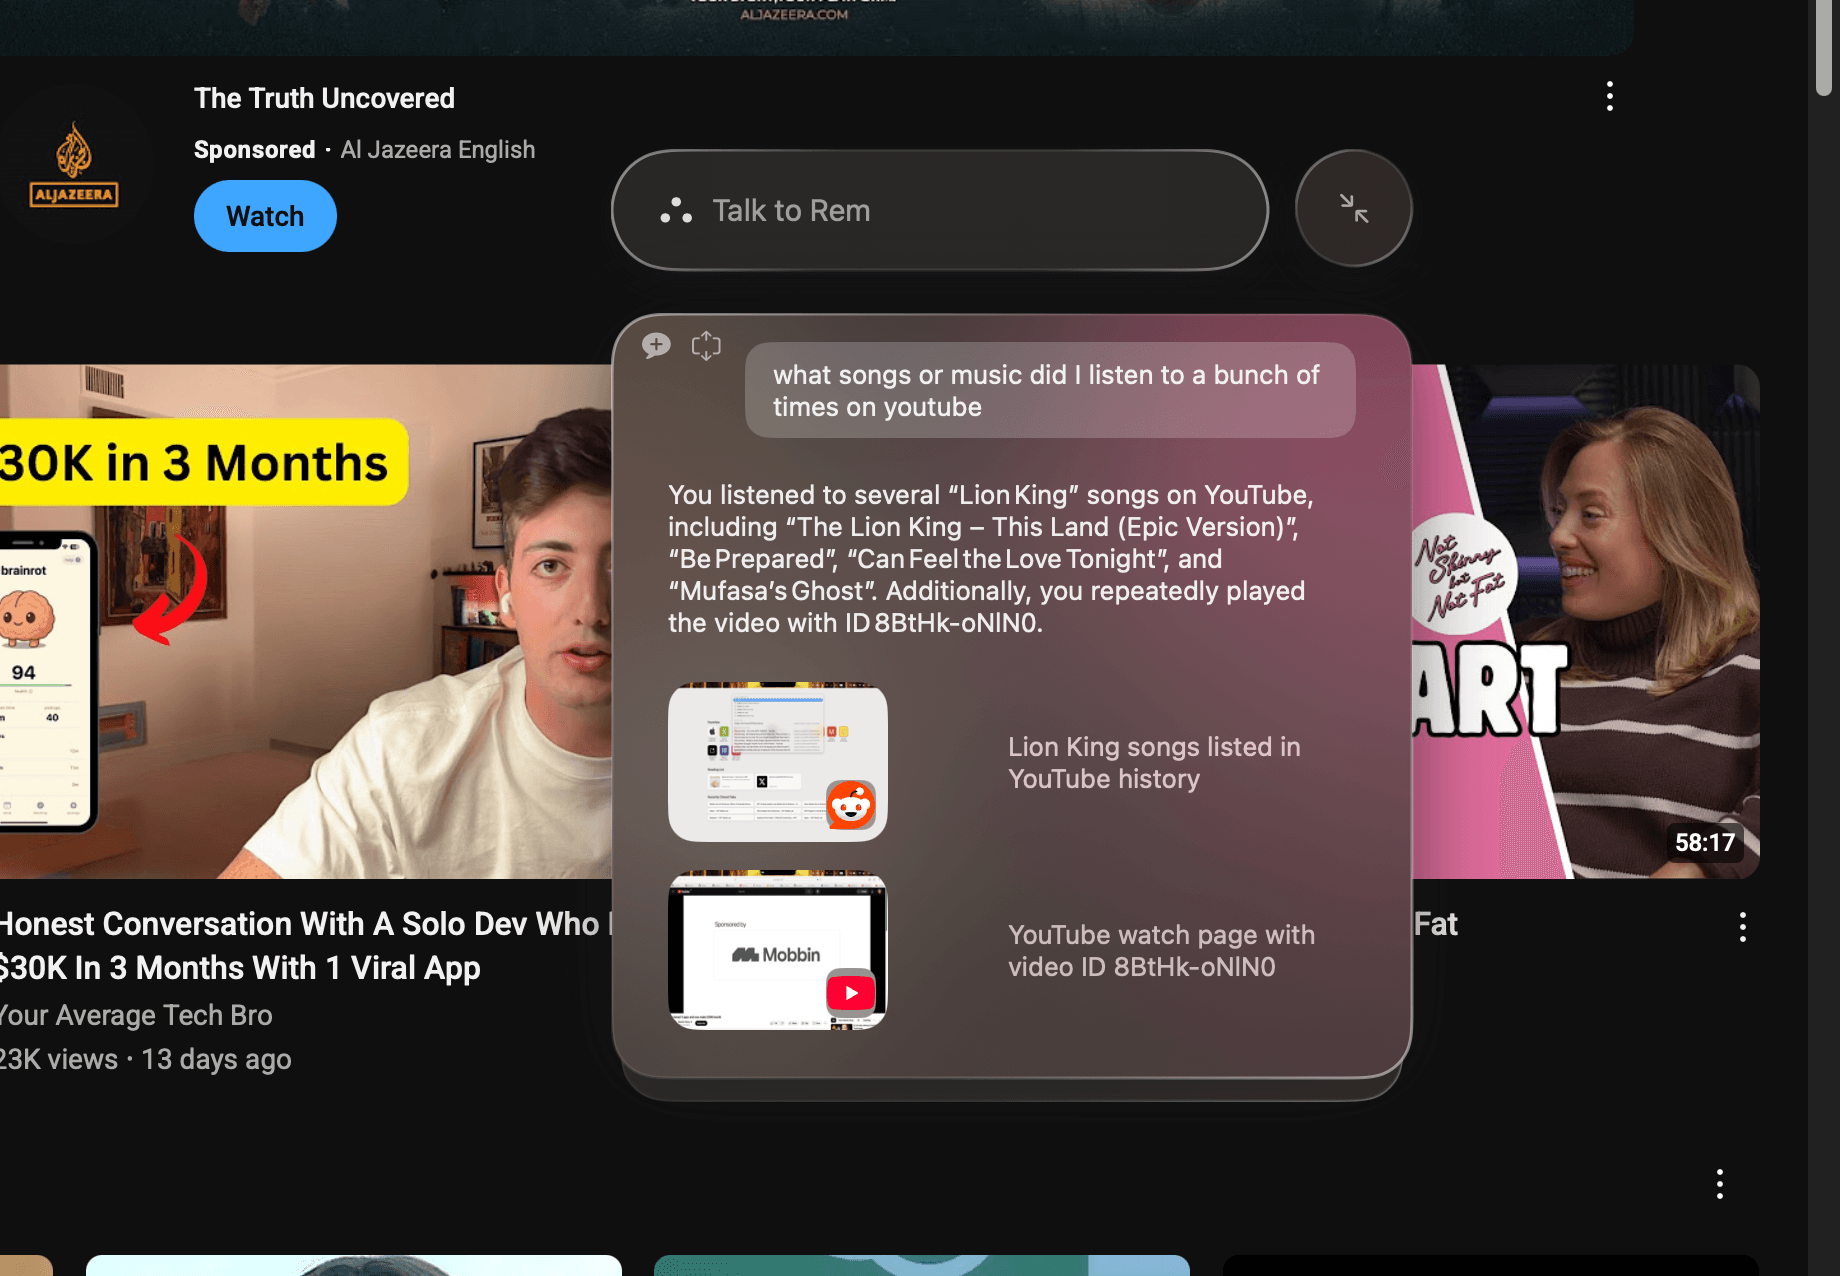Image resolution: width=1840 pixels, height=1276 pixels.
Task: Click the screen capture icon in the Rem panel
Action: click(706, 346)
